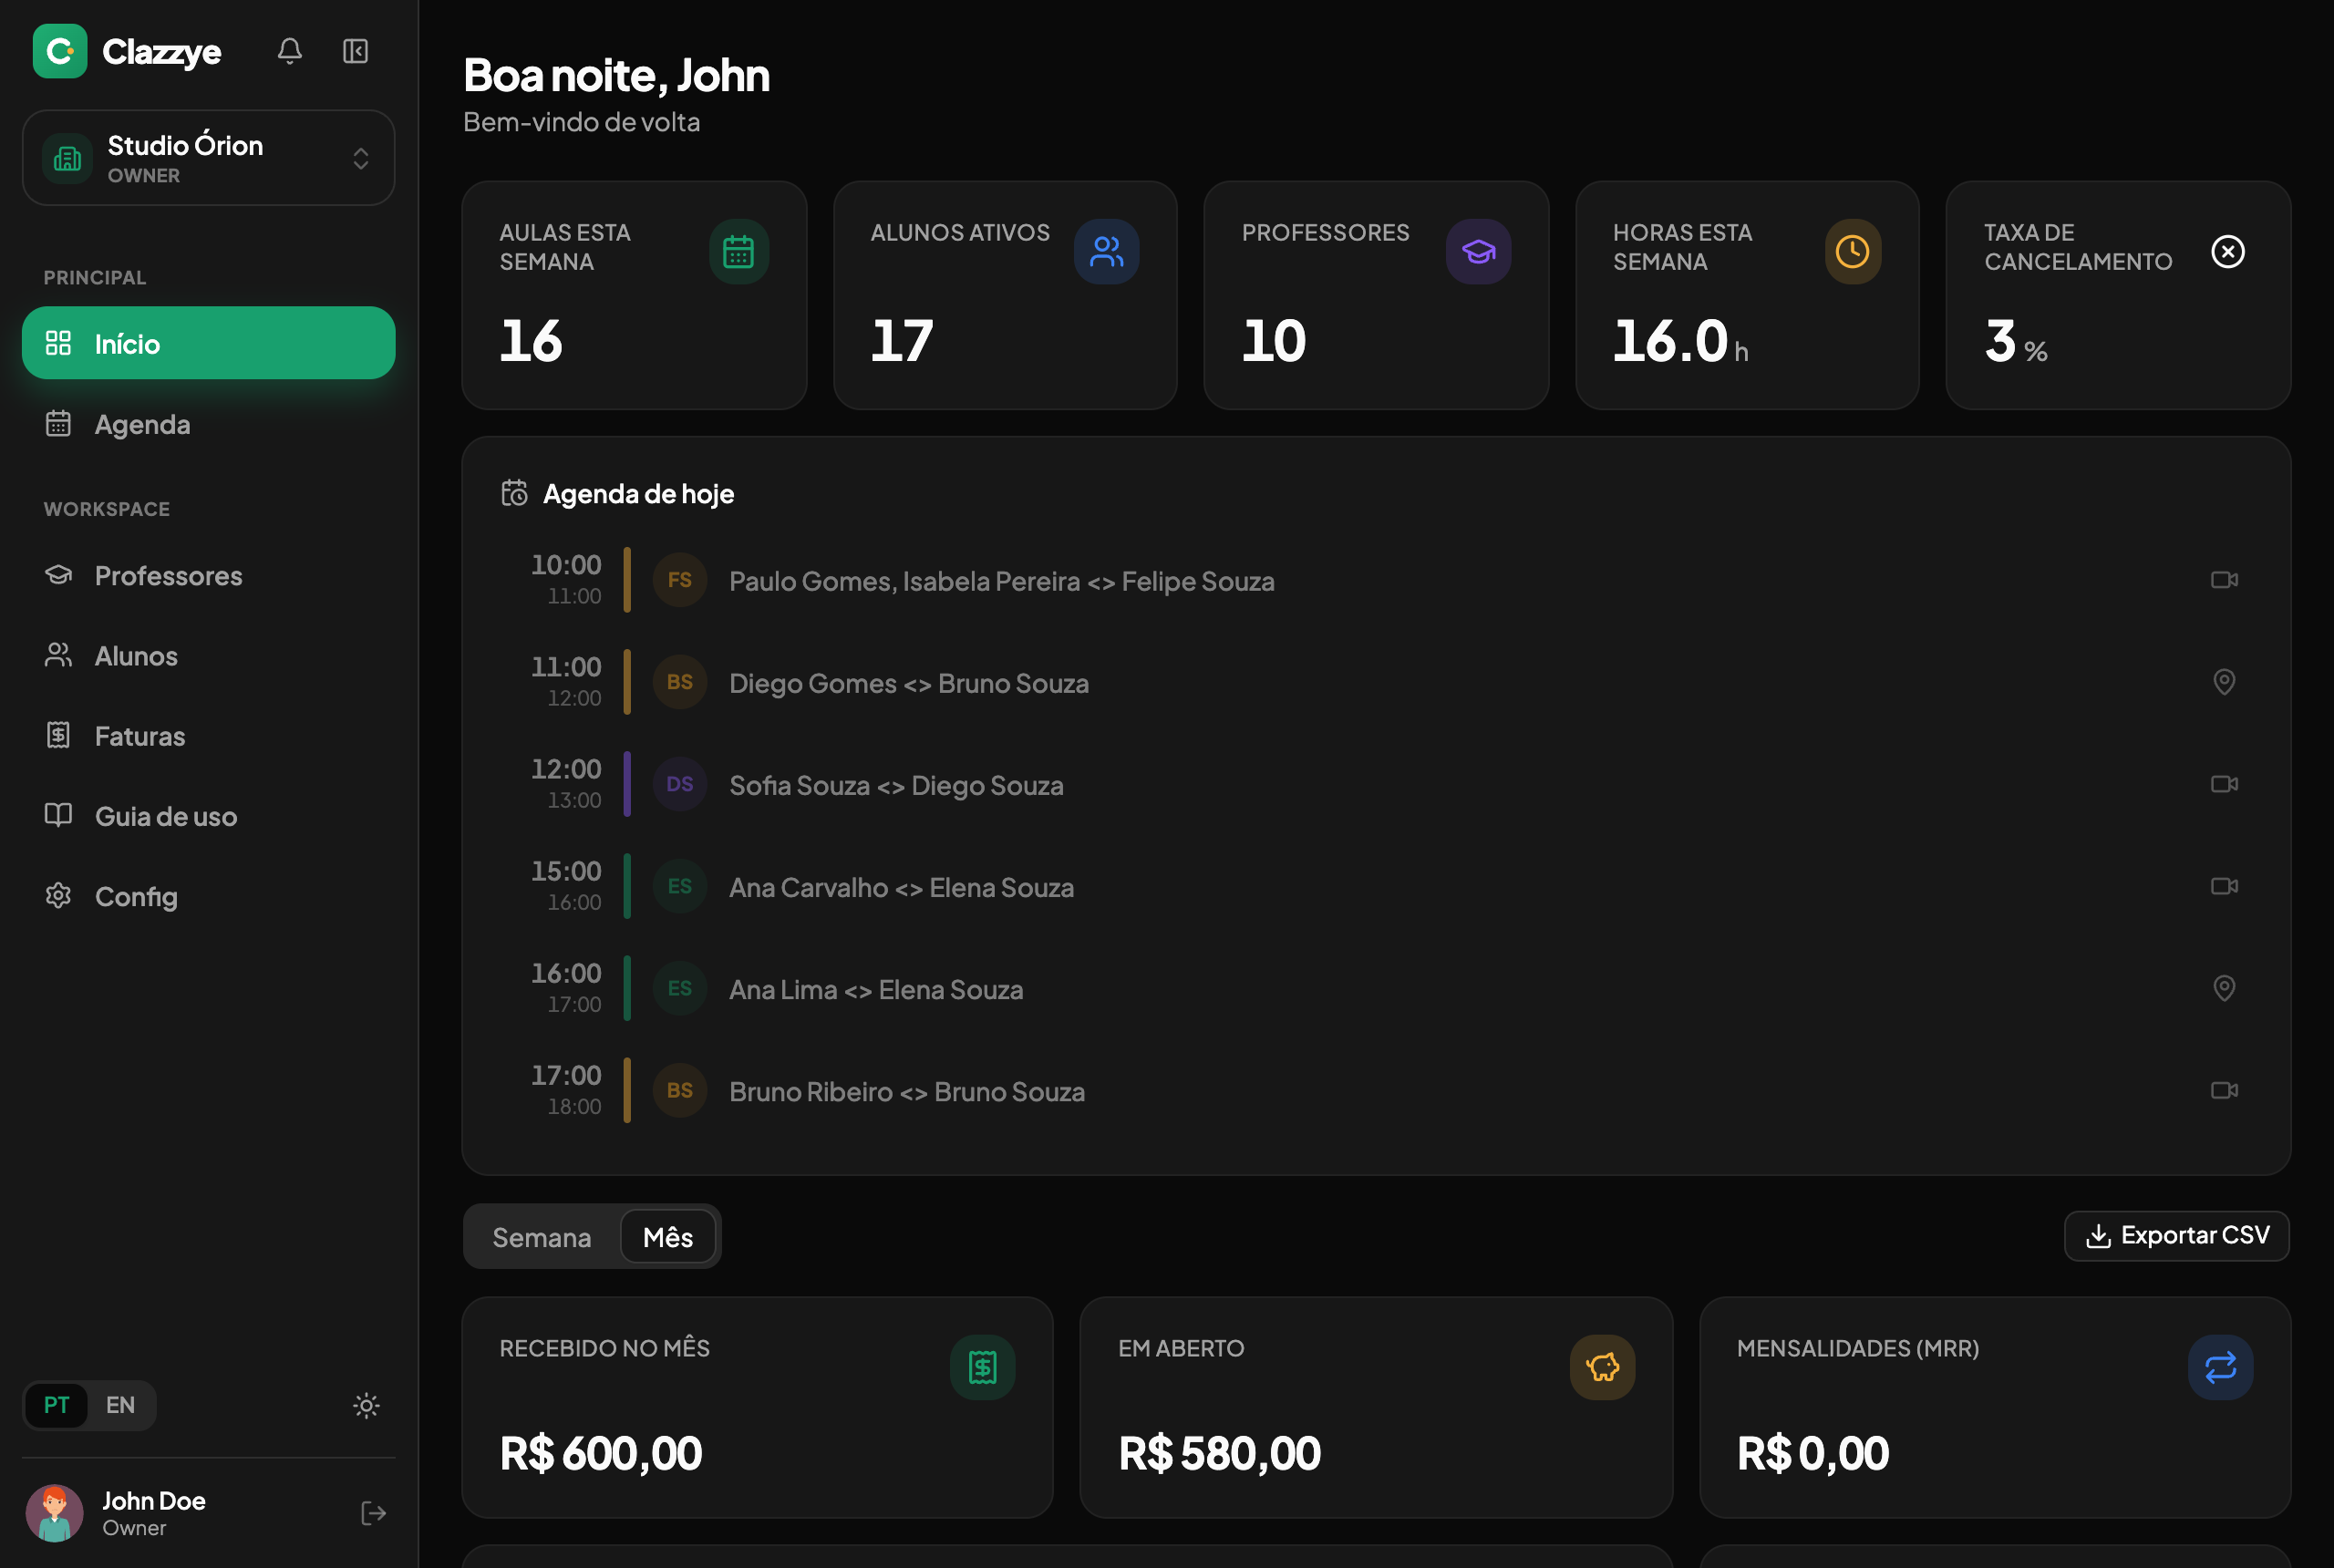This screenshot has width=2334, height=1568.
Task: Click the 3 % cancellation rate value
Action: tap(2016, 341)
